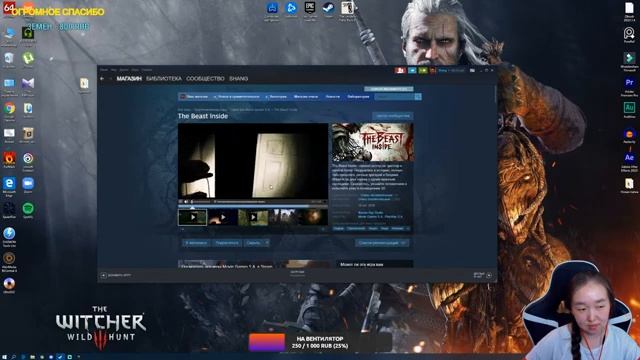Select the fourth screenshot thumbnail
640x360 pixels.
283,217
